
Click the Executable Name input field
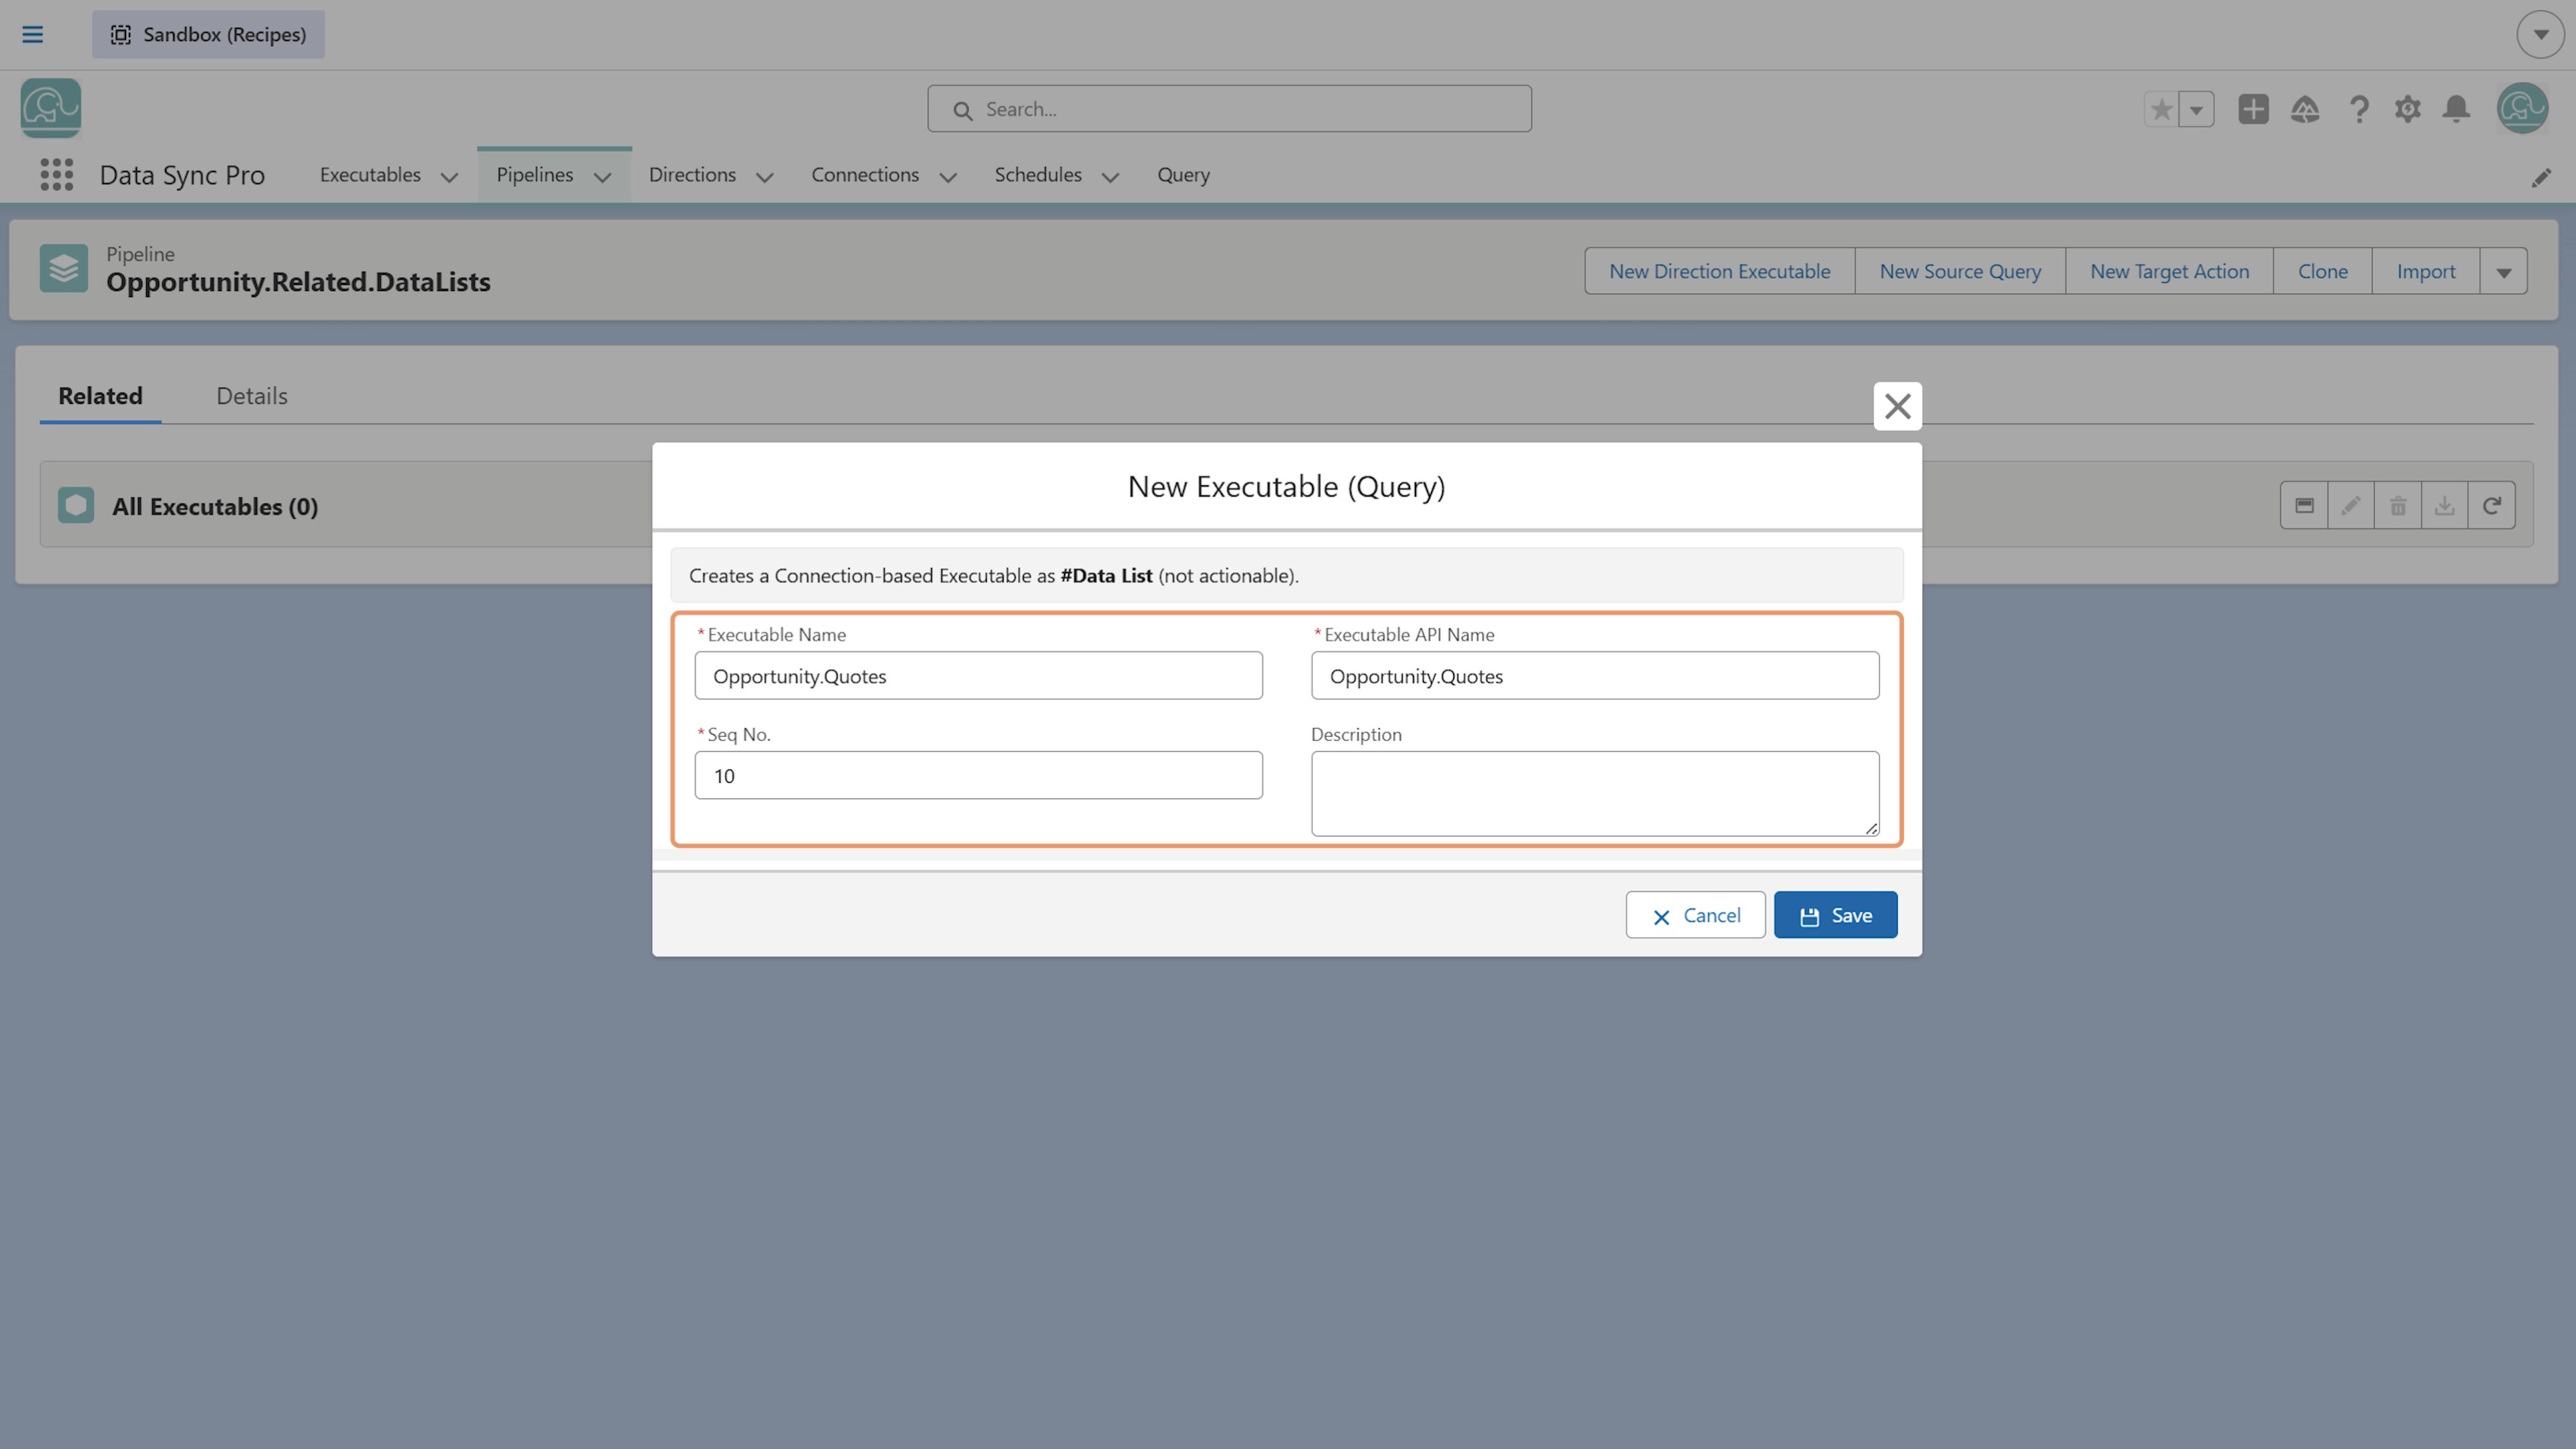point(978,676)
